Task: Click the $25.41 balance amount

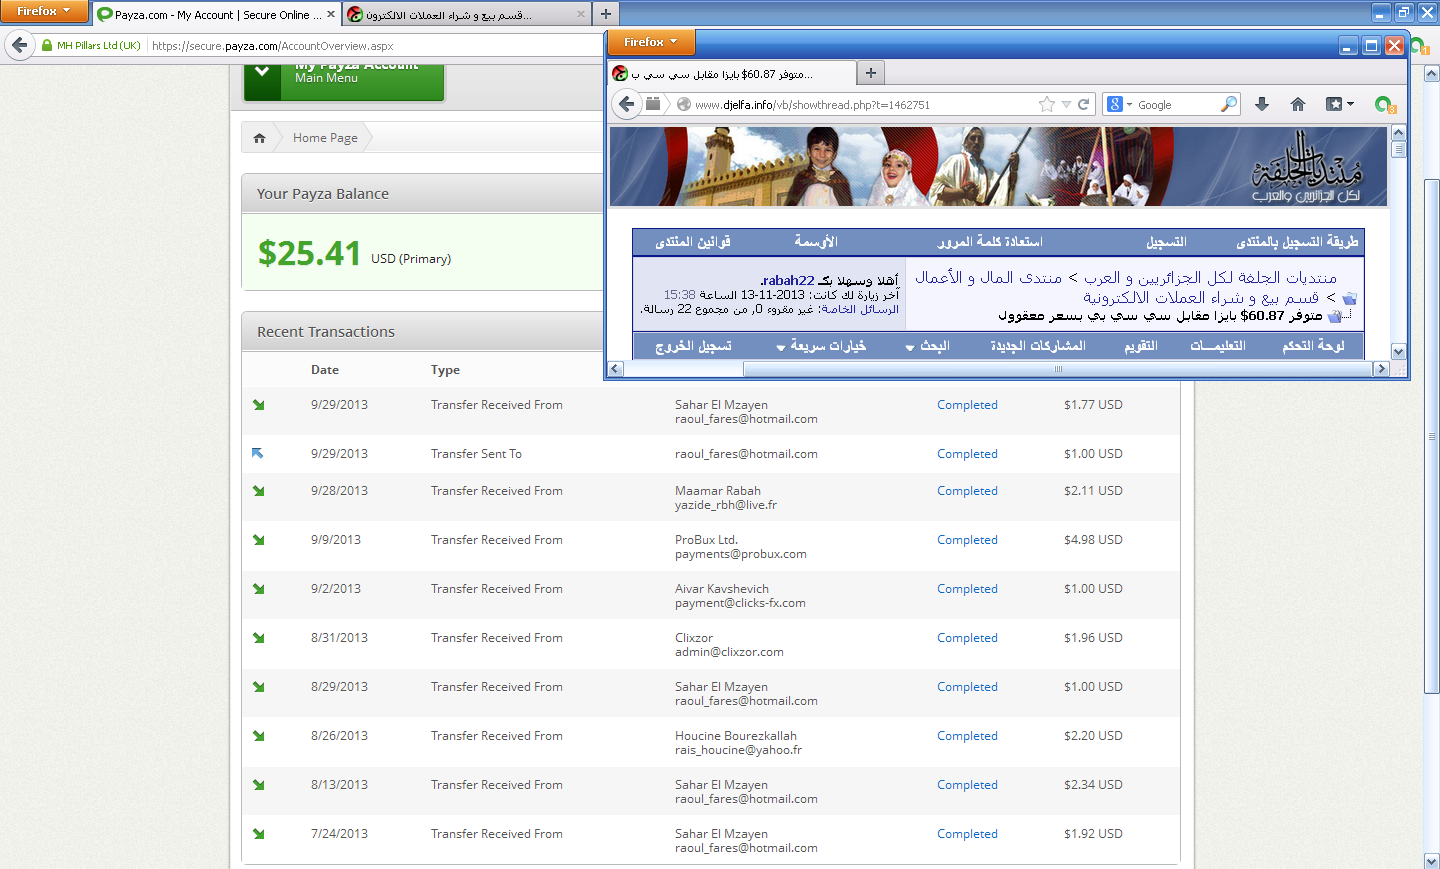Action: (x=309, y=253)
